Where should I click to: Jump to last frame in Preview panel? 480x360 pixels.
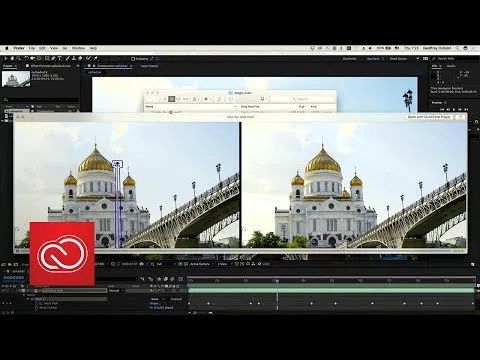[x=466, y=109]
